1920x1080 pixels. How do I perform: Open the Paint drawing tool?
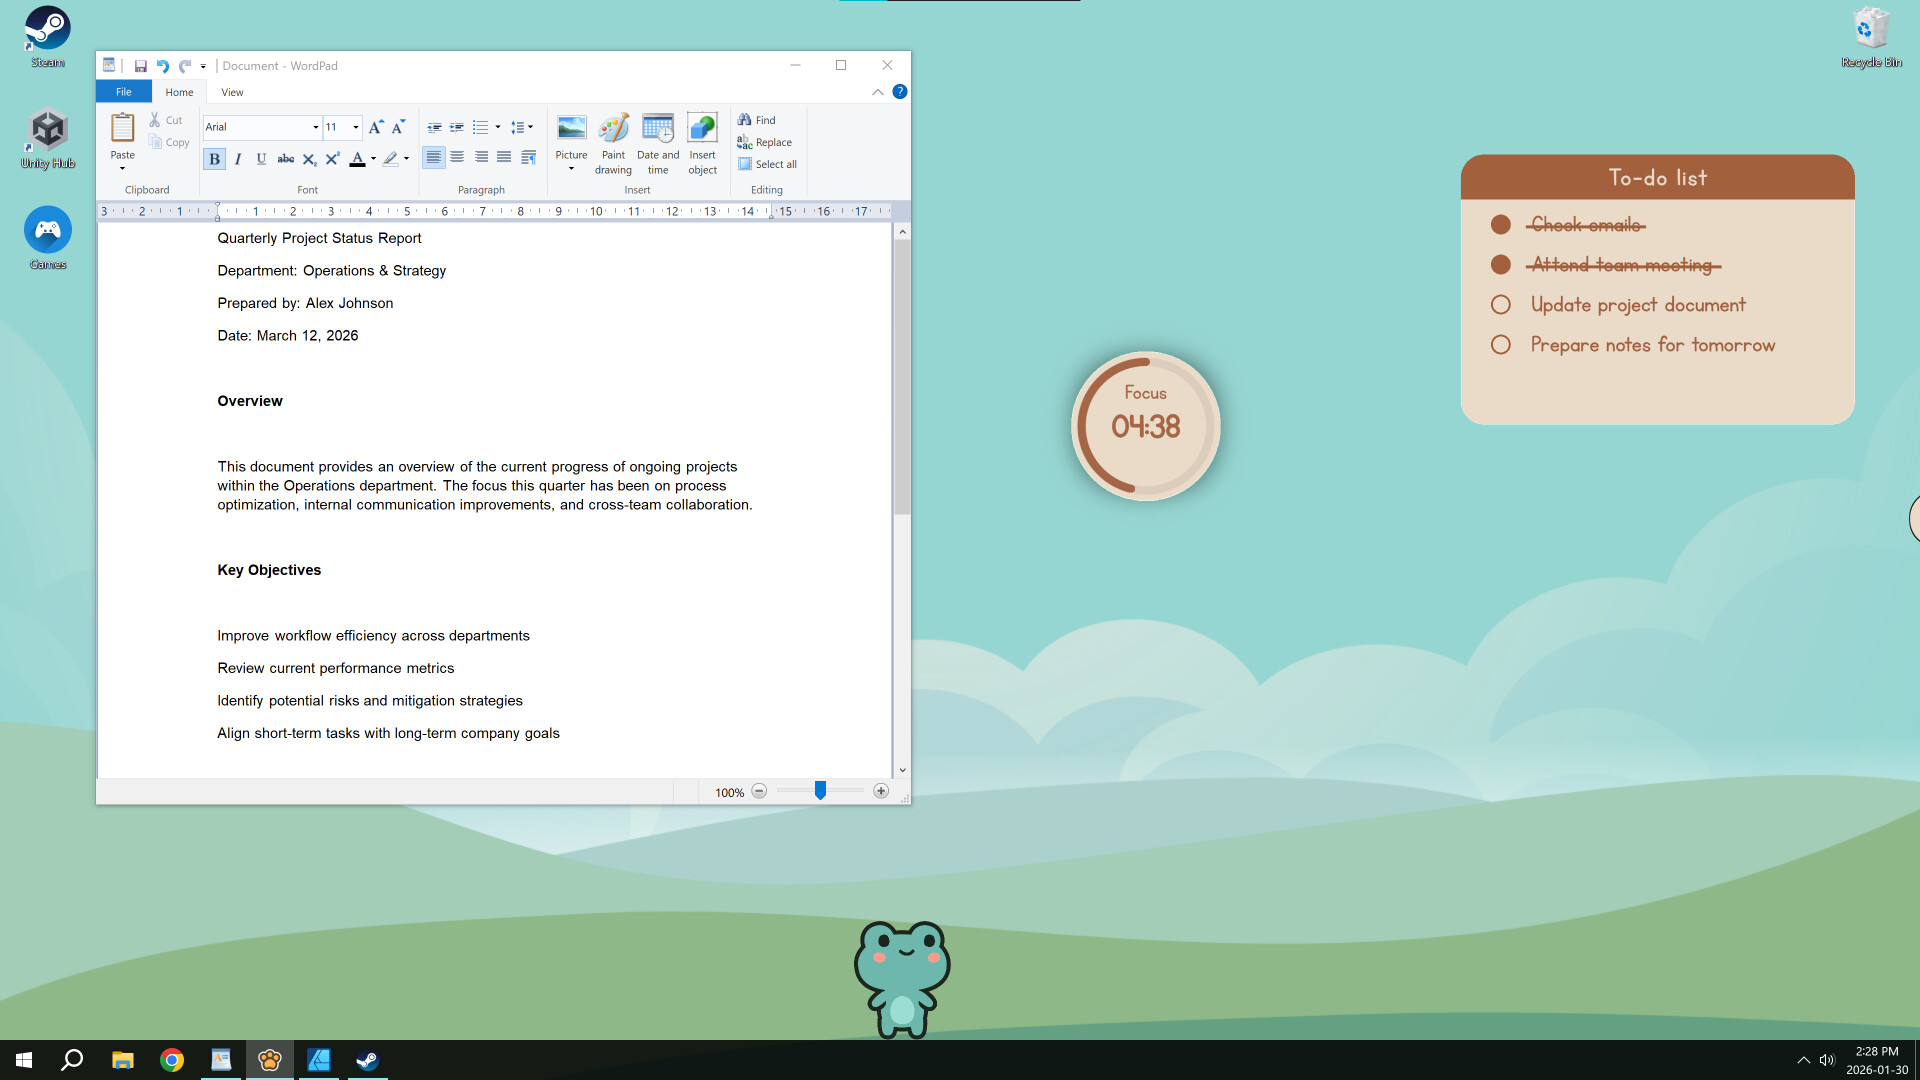[613, 140]
